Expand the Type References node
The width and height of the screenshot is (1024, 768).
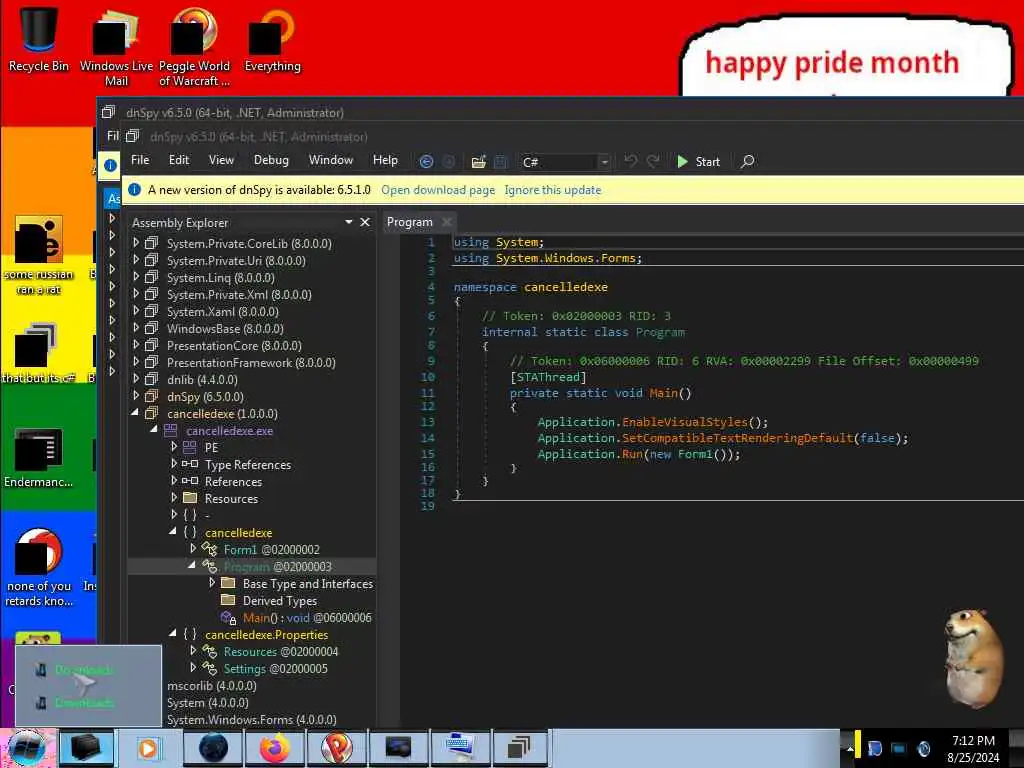174,464
